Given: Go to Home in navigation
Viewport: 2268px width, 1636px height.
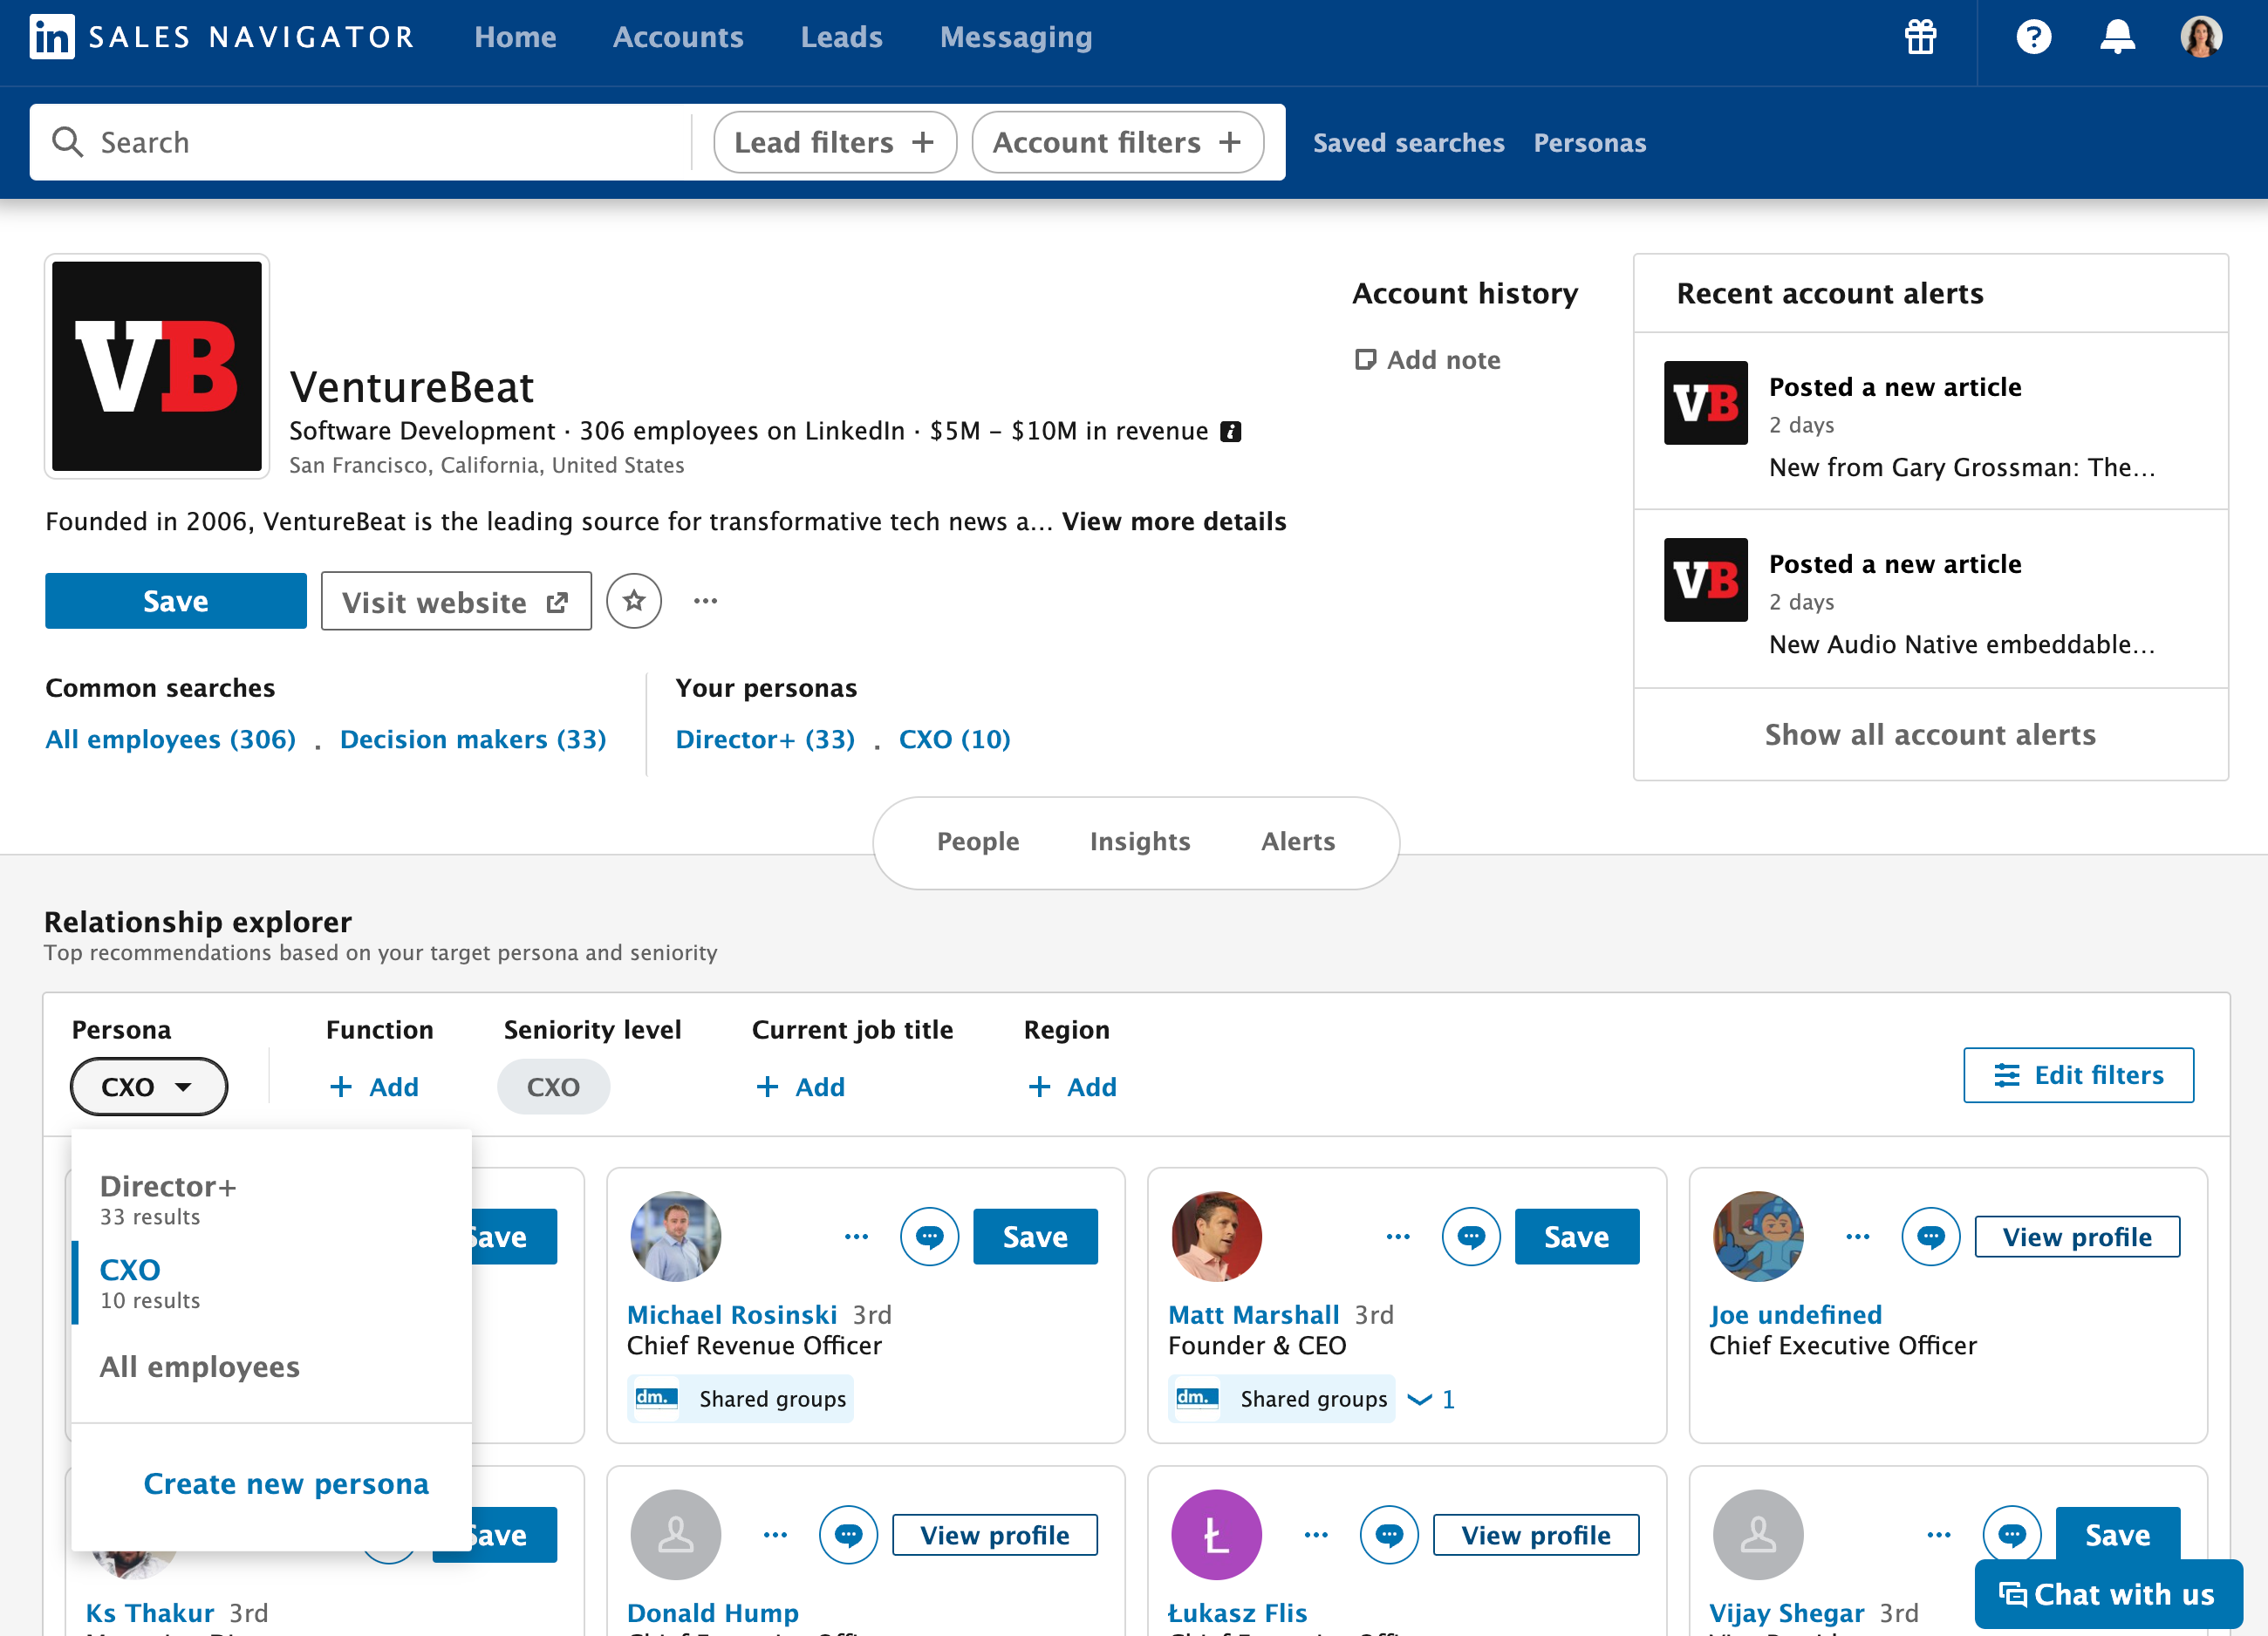Looking at the screenshot, I should [x=515, y=37].
